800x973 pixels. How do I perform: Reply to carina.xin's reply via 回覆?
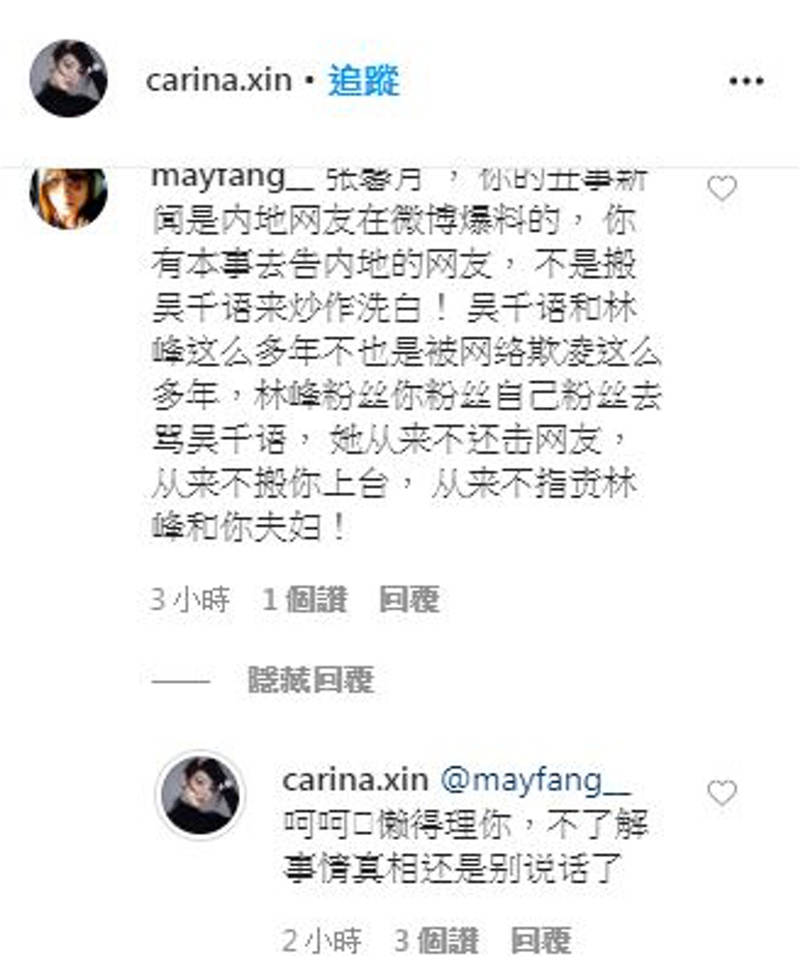coord(541,941)
